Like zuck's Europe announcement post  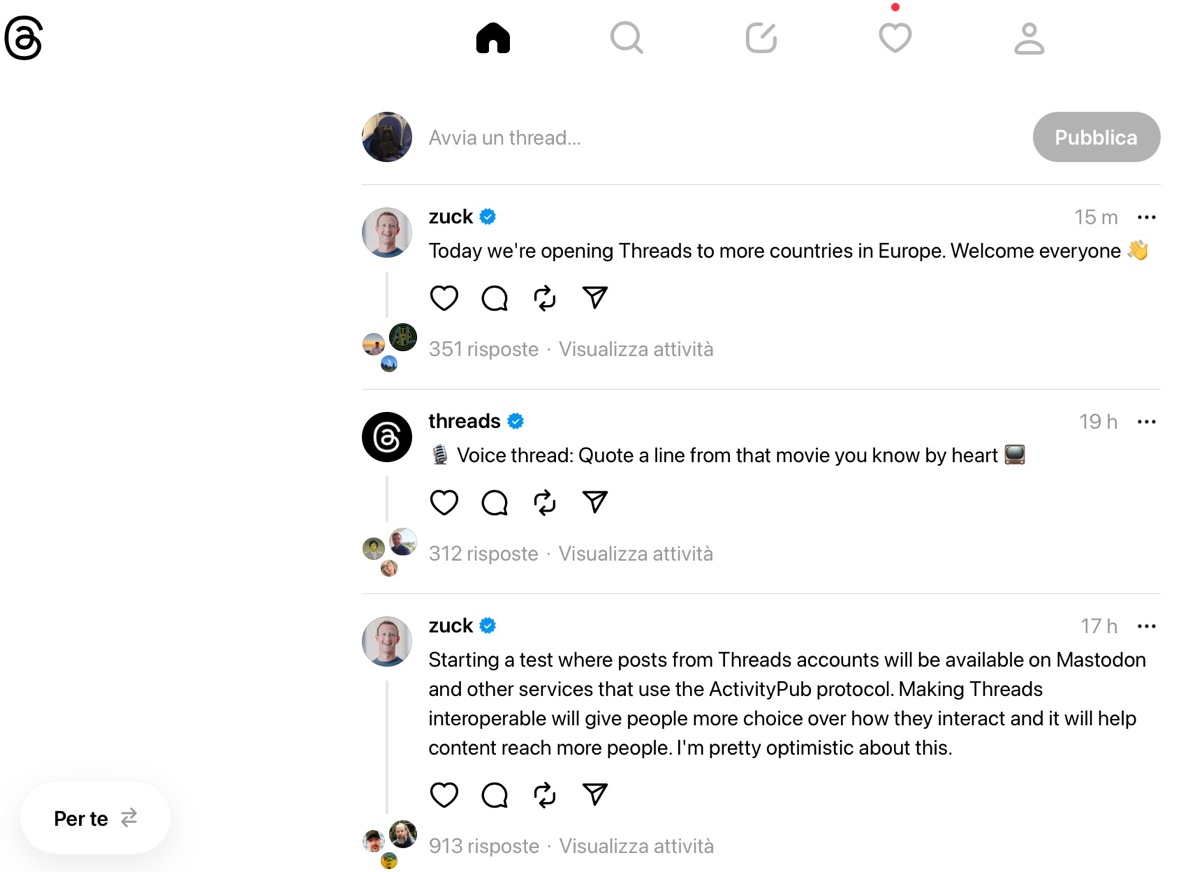[x=444, y=298]
